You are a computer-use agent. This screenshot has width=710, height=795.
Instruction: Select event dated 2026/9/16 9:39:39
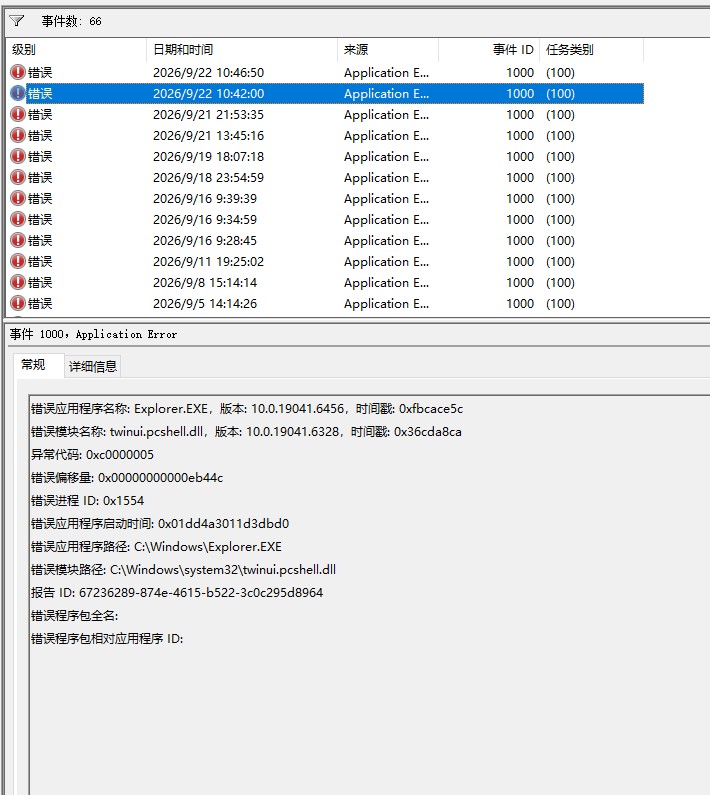point(325,198)
